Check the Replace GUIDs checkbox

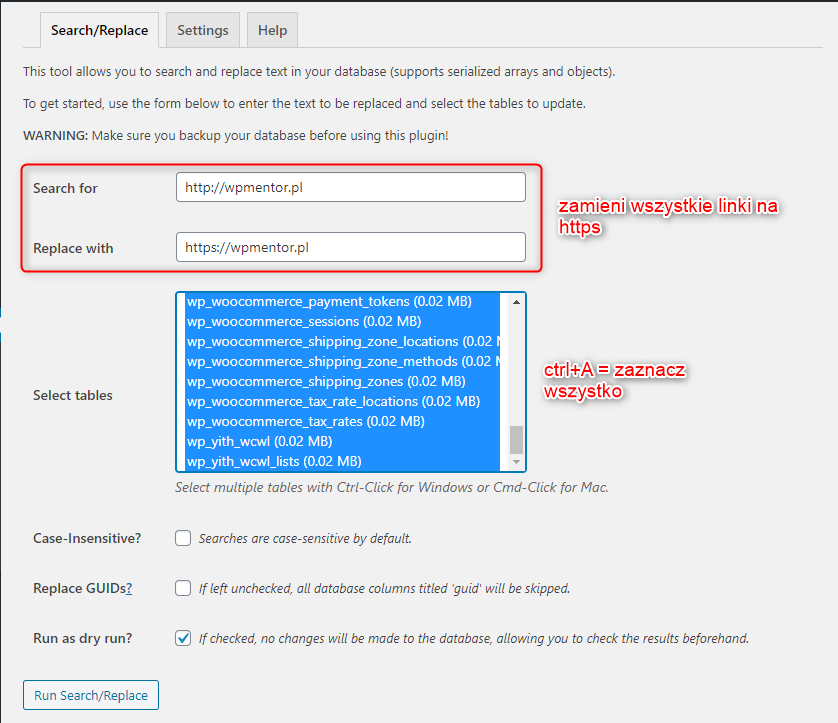183,588
